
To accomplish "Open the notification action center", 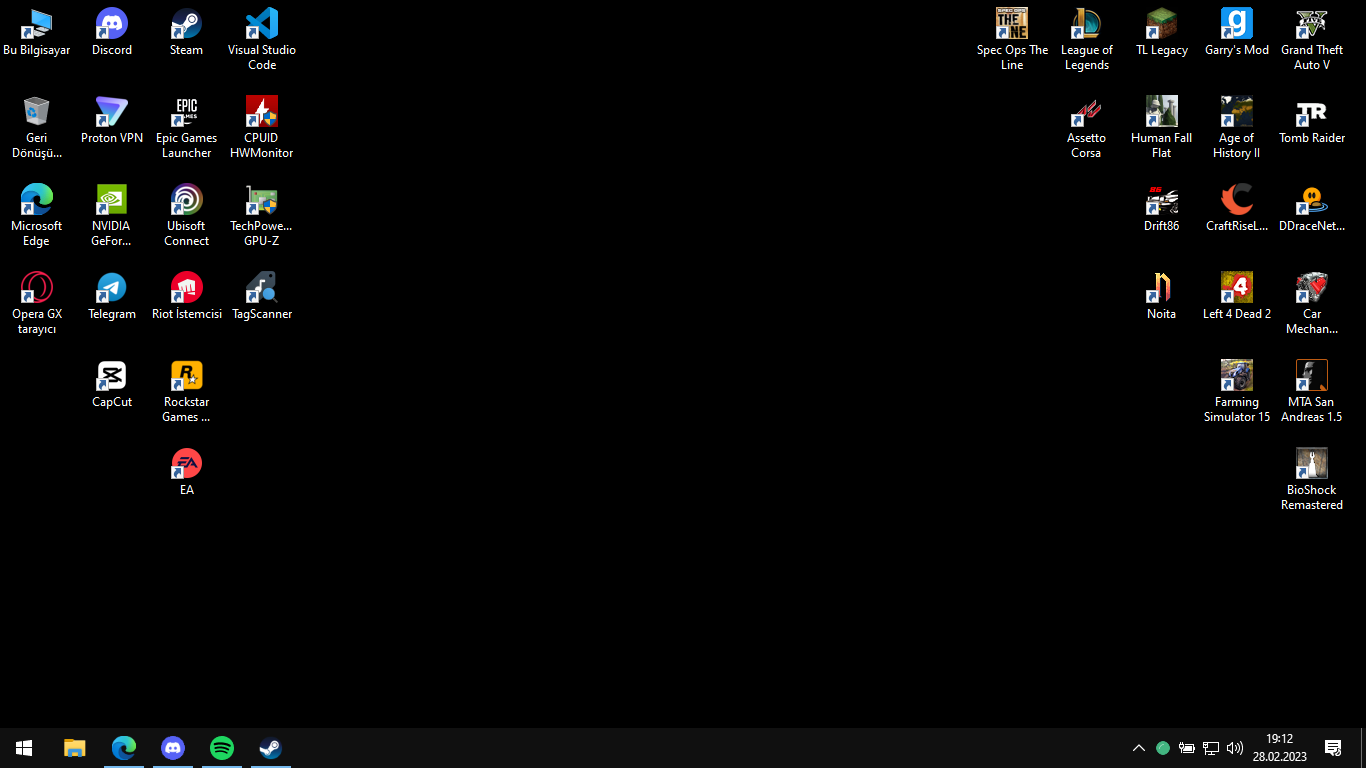I will coord(1333,748).
